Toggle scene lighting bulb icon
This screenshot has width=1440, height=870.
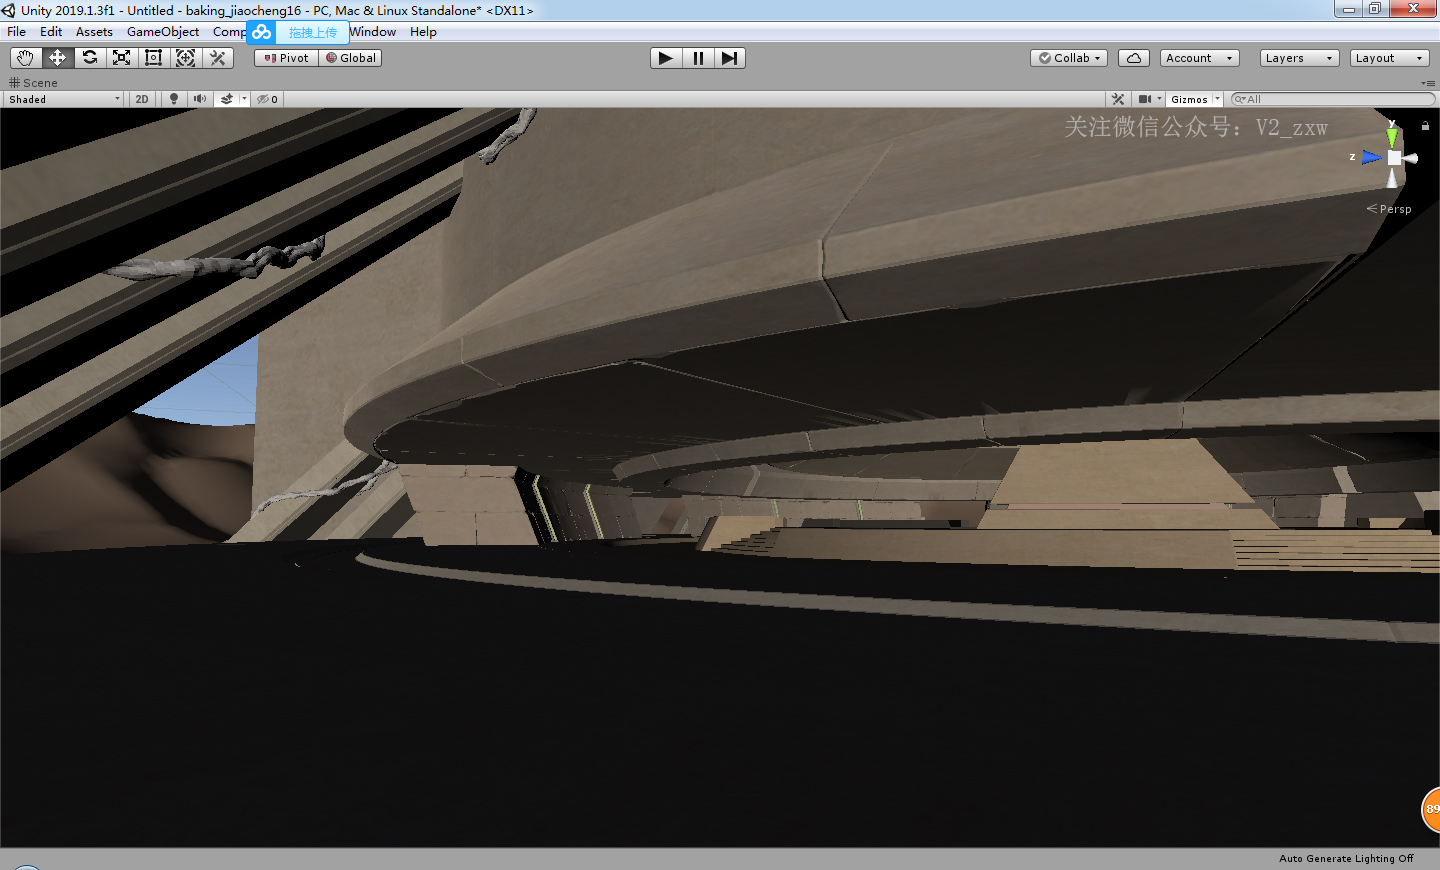point(174,99)
